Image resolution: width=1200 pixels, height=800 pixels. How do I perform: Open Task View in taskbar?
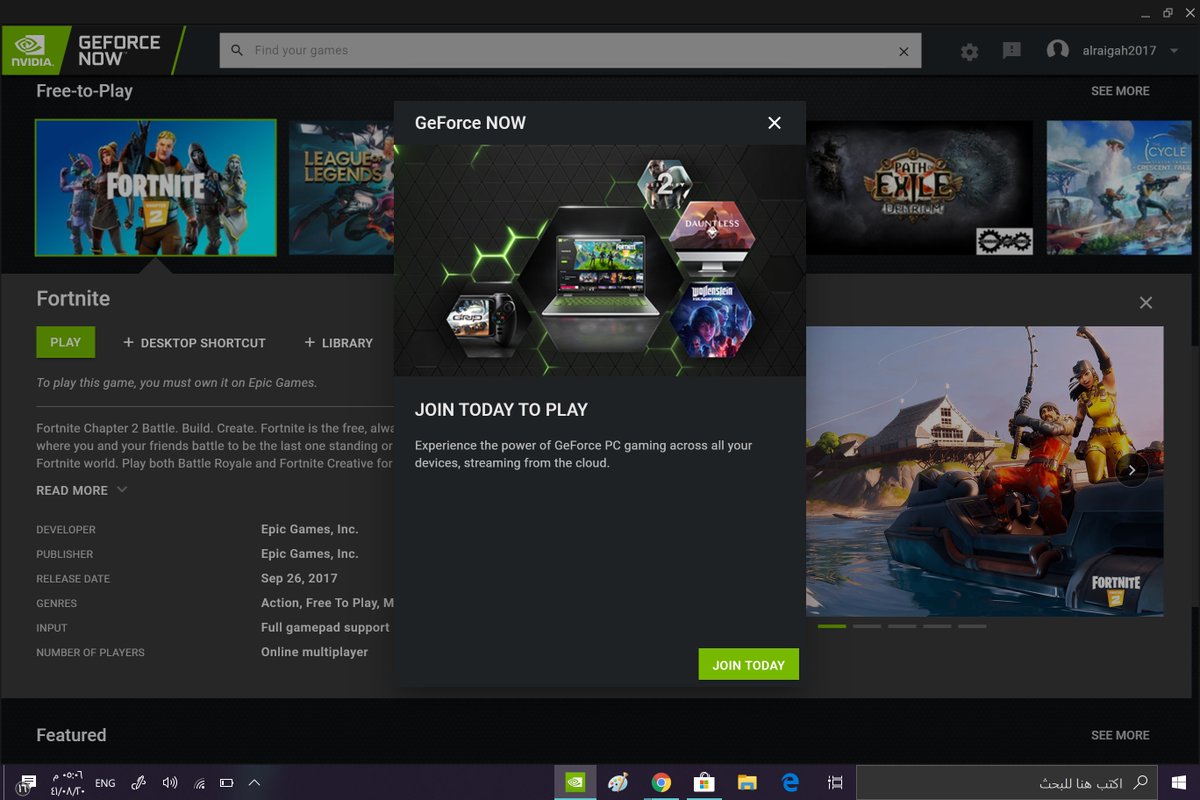pyautogui.click(x=835, y=783)
